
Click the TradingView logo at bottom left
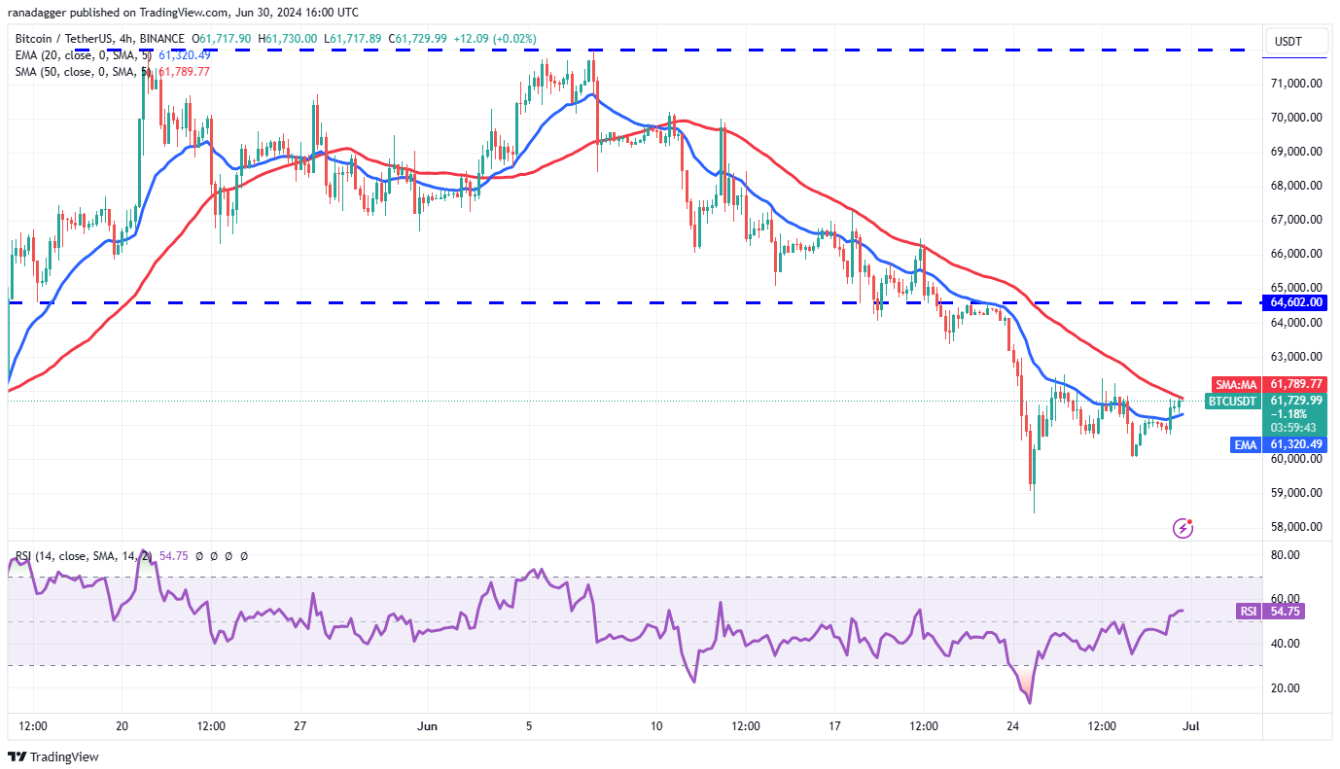click(x=54, y=757)
